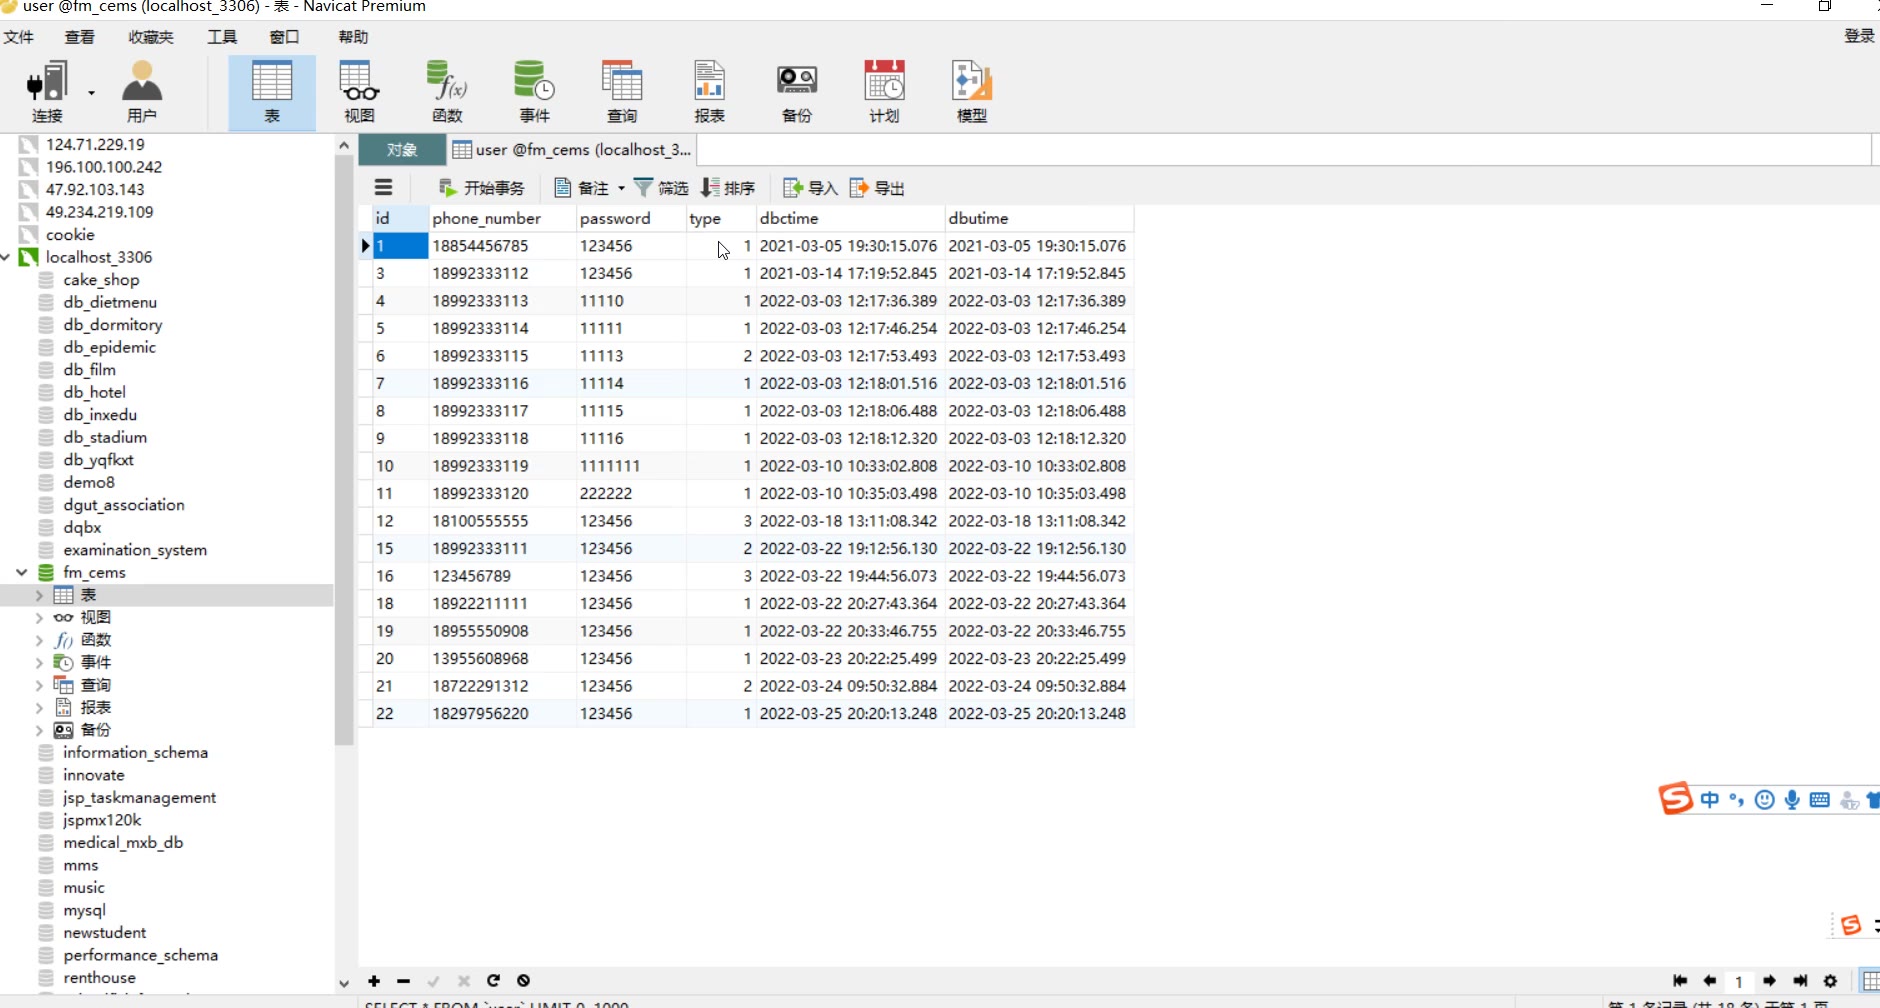
Task: Select the row with id 22
Action: [746, 714]
